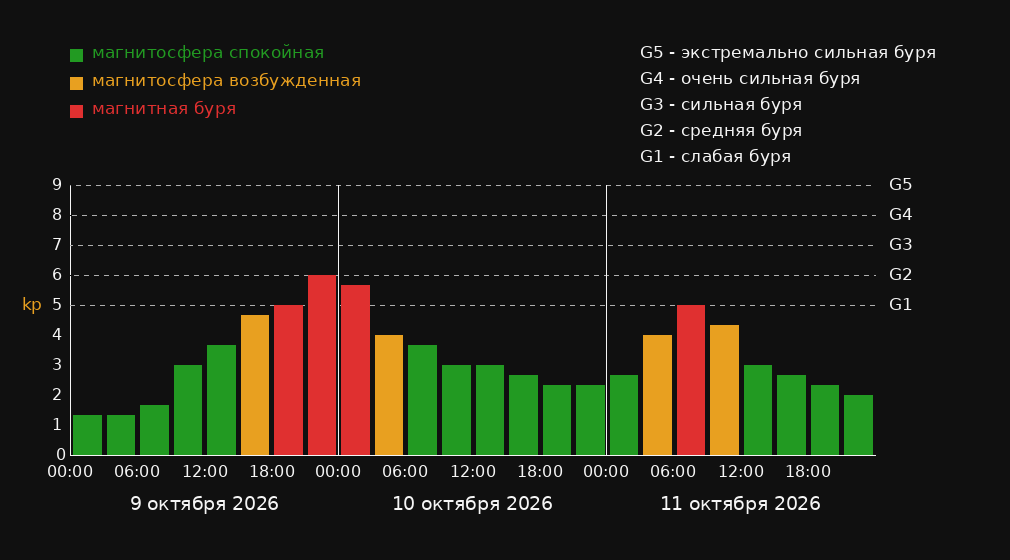Select the '10 октября 2026' date label
The image size is (1010, 560).
coord(472,504)
